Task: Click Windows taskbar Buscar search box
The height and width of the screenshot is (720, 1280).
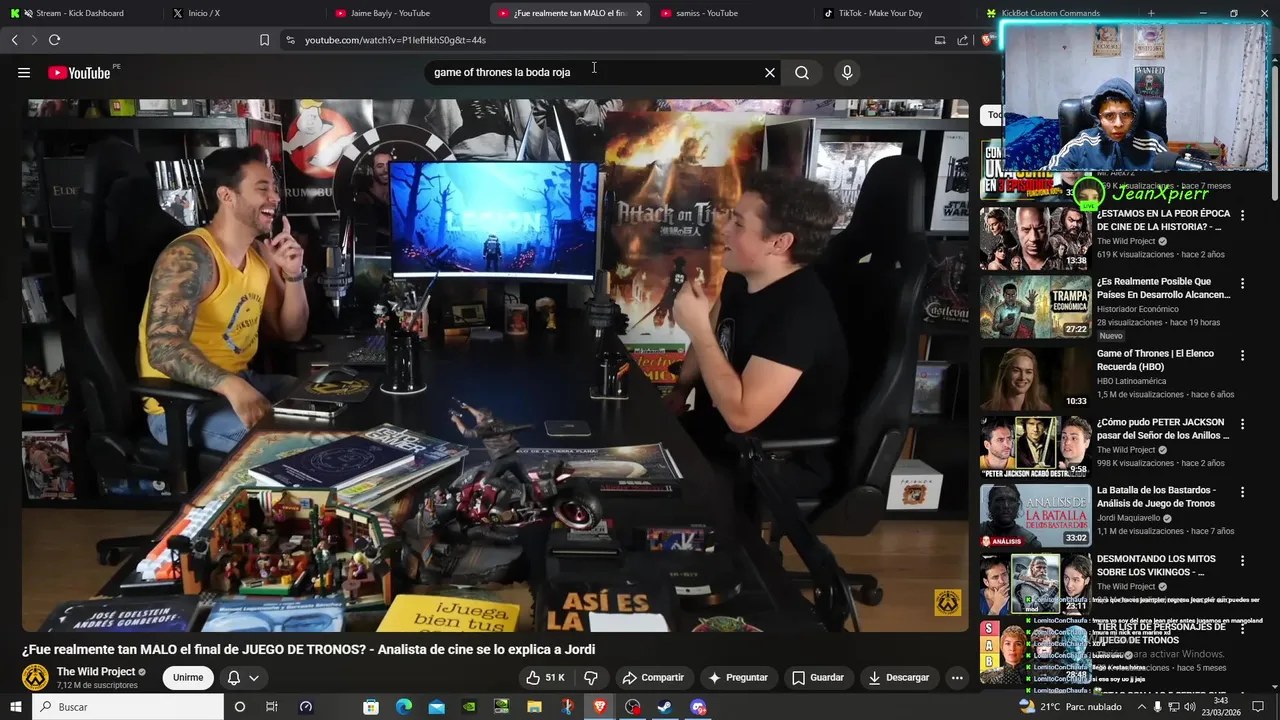Action: (127, 707)
